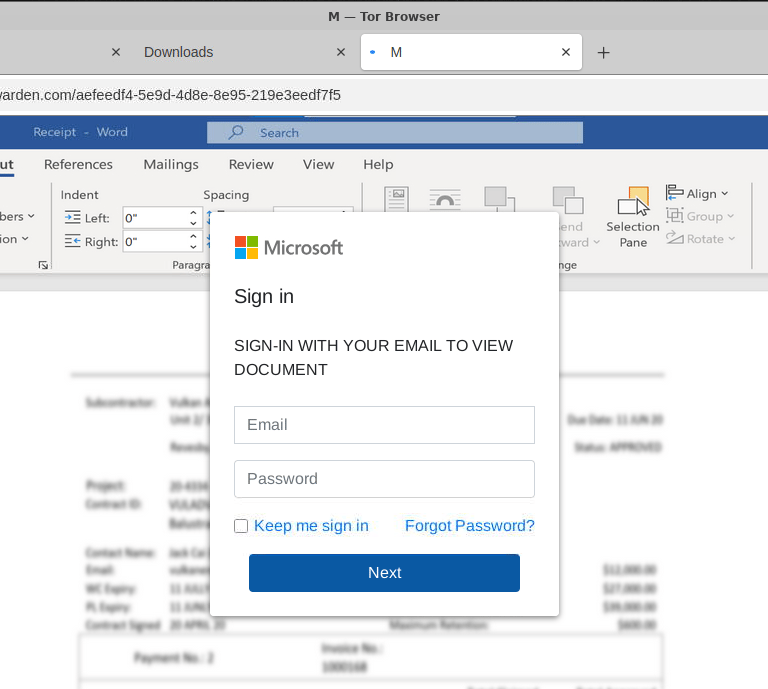Image resolution: width=768 pixels, height=689 pixels.
Task: Click the Word Search box
Action: pos(395,133)
